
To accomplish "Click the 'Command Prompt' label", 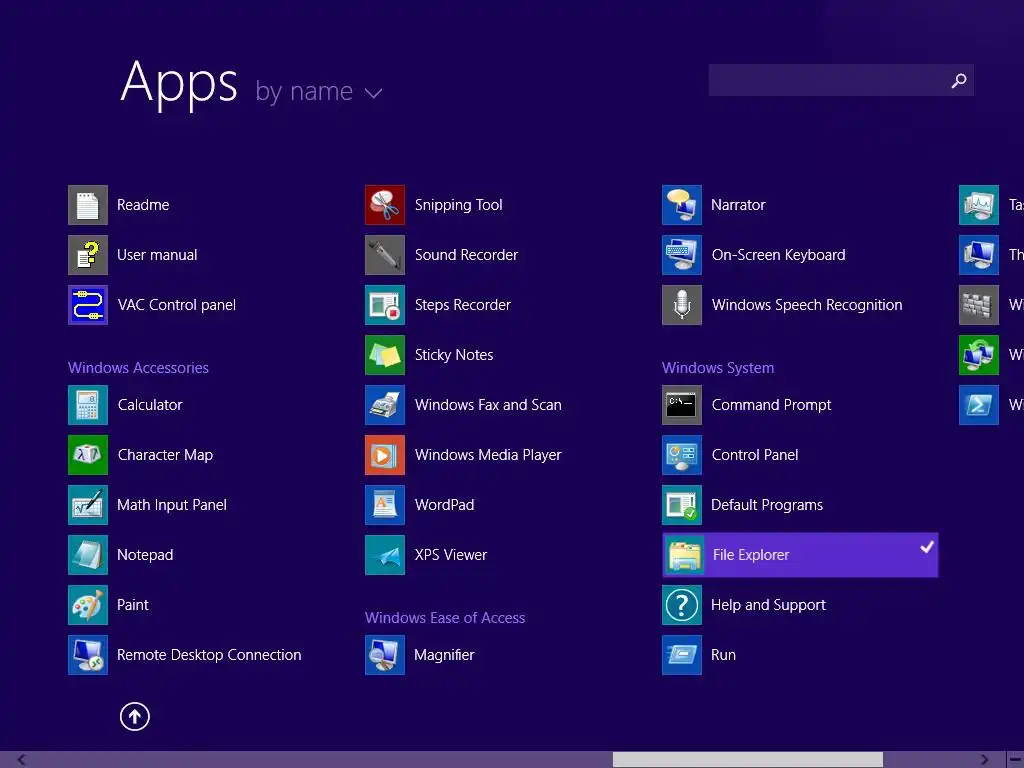I will (771, 405).
